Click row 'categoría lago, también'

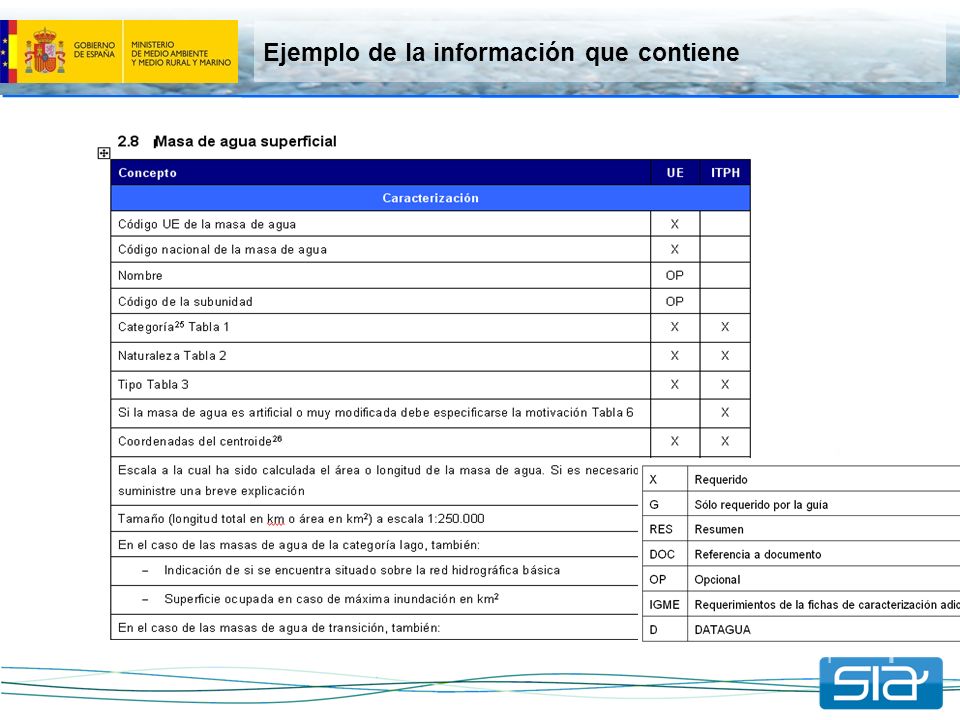375,544
